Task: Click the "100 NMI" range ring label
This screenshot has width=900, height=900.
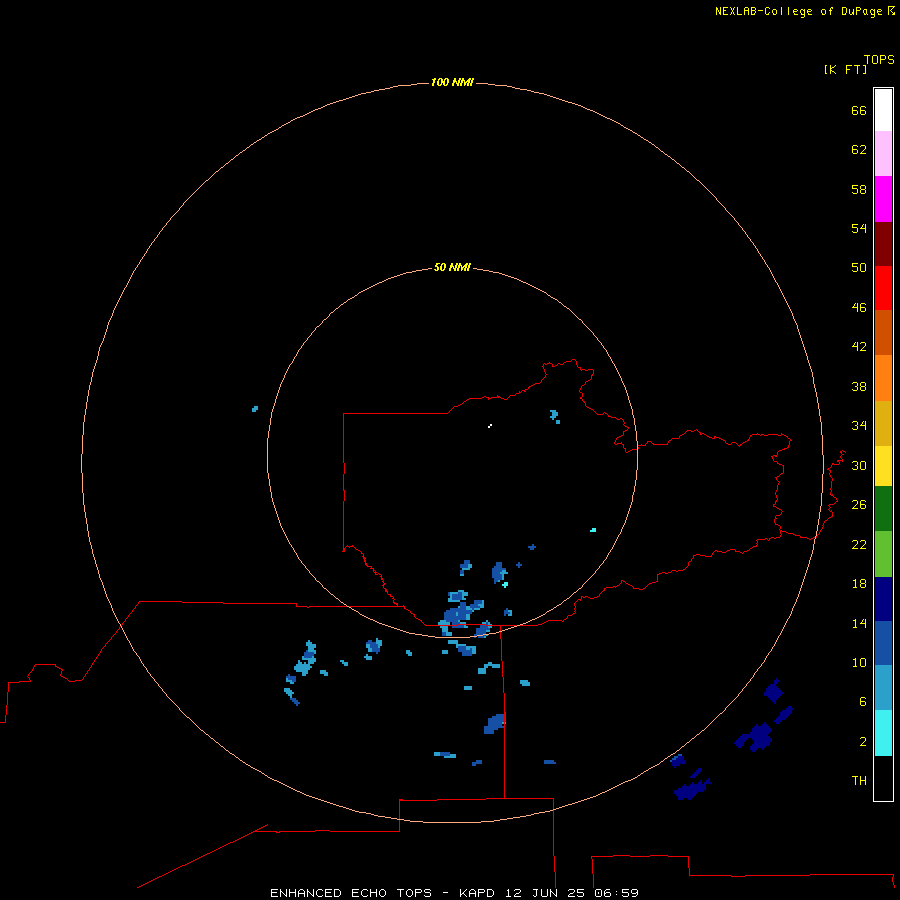Action: tap(452, 83)
